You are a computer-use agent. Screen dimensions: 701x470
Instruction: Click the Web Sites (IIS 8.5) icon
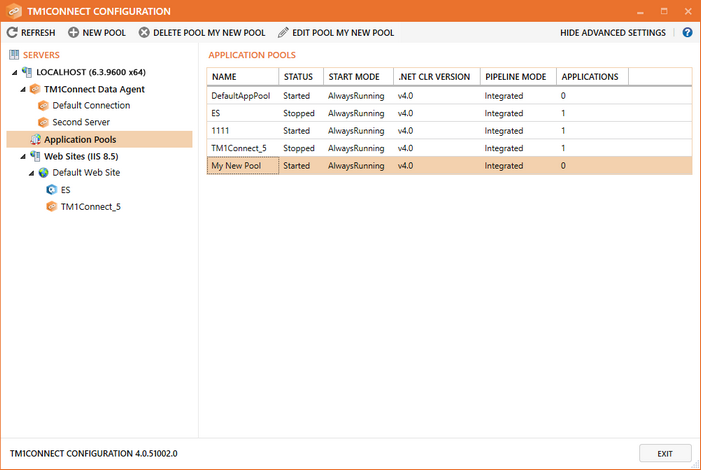point(35,156)
